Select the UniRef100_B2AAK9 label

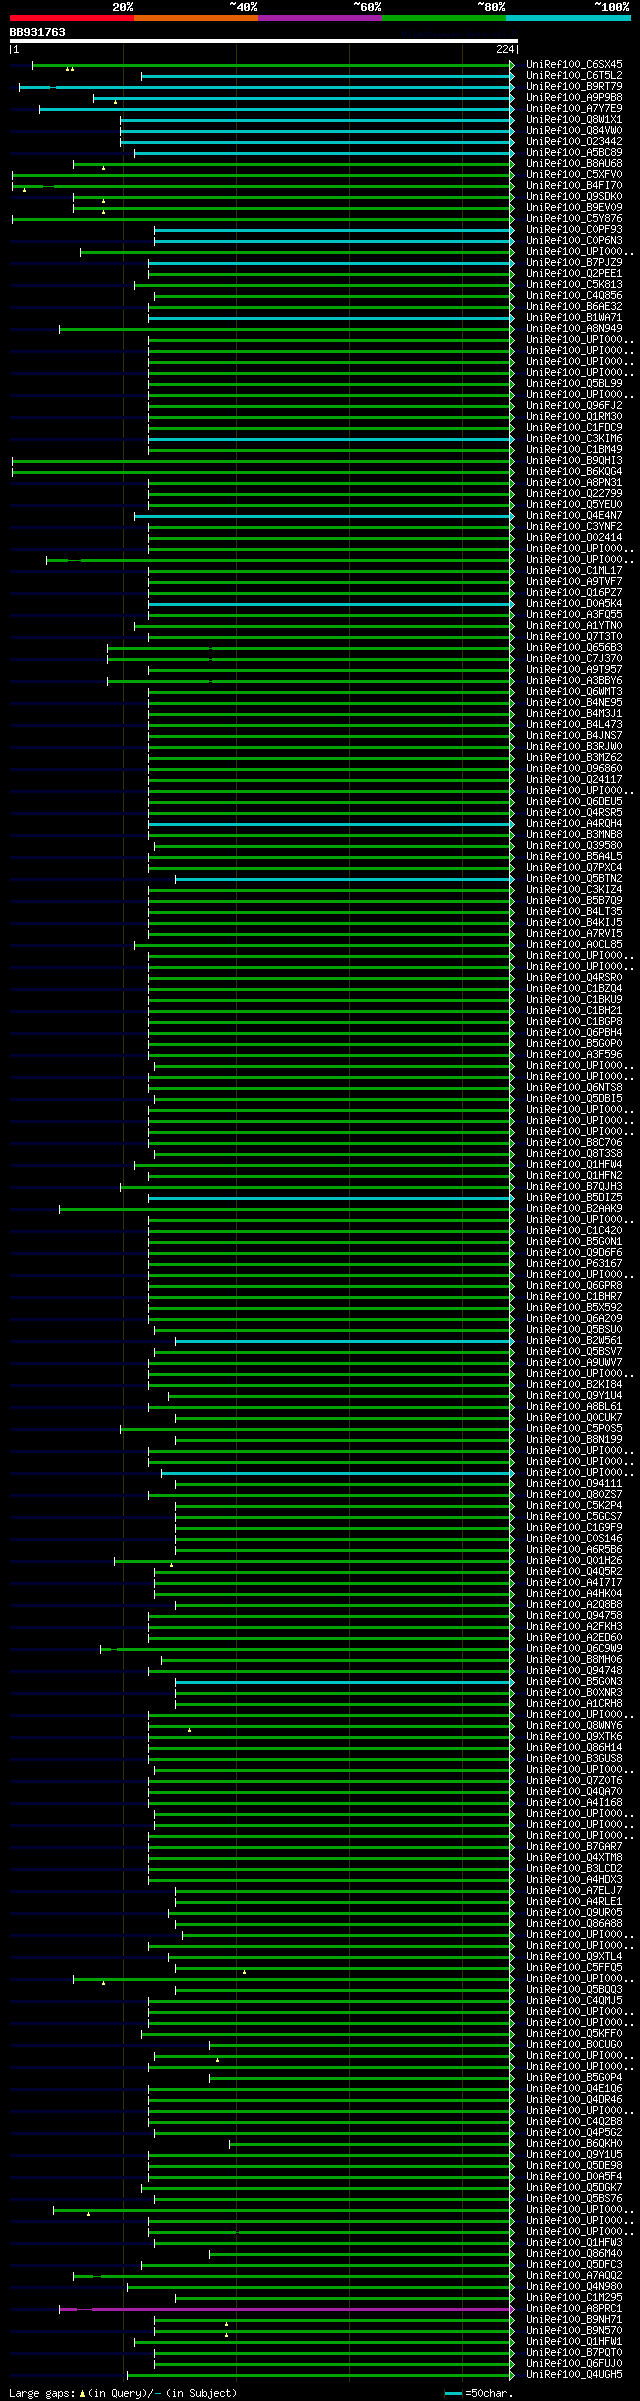point(574,1209)
